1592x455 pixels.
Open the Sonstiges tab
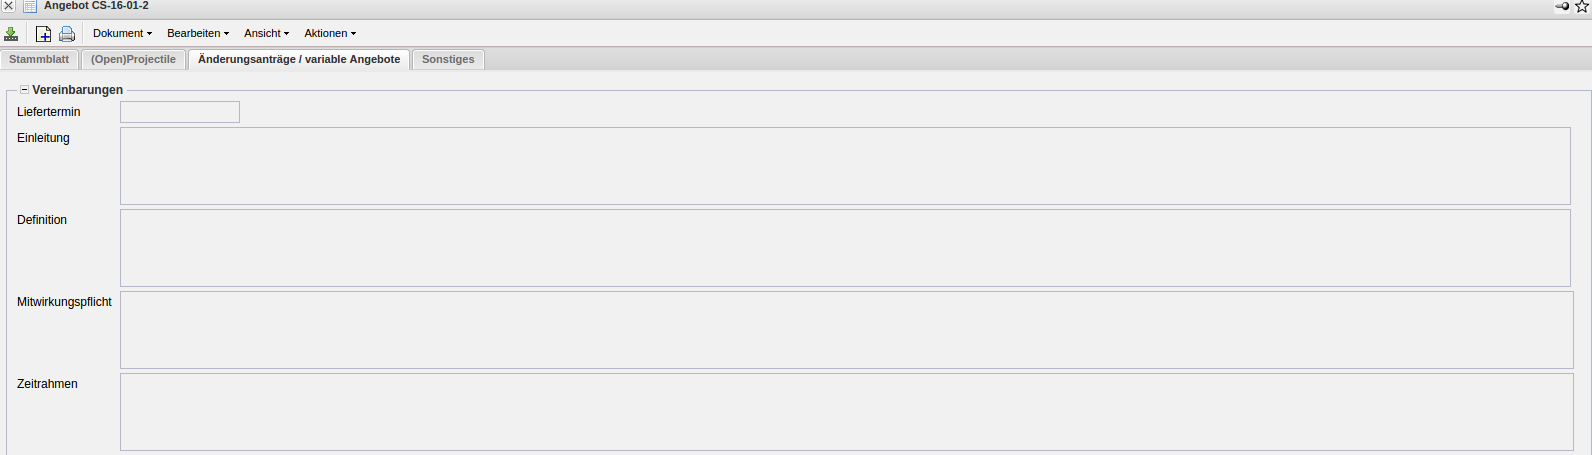pos(448,60)
